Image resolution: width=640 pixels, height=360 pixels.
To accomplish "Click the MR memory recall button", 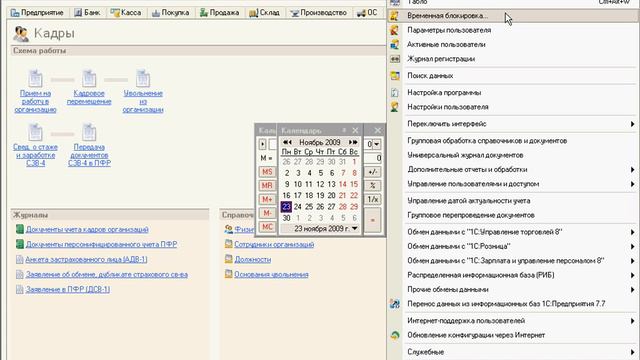I will pyautogui.click(x=267, y=186).
